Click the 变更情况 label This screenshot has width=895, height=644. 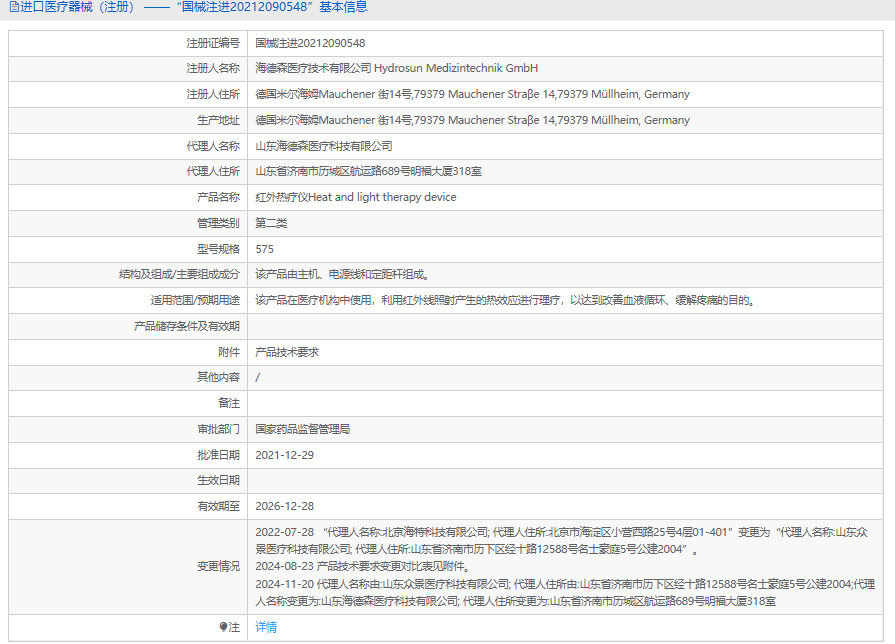[219, 567]
